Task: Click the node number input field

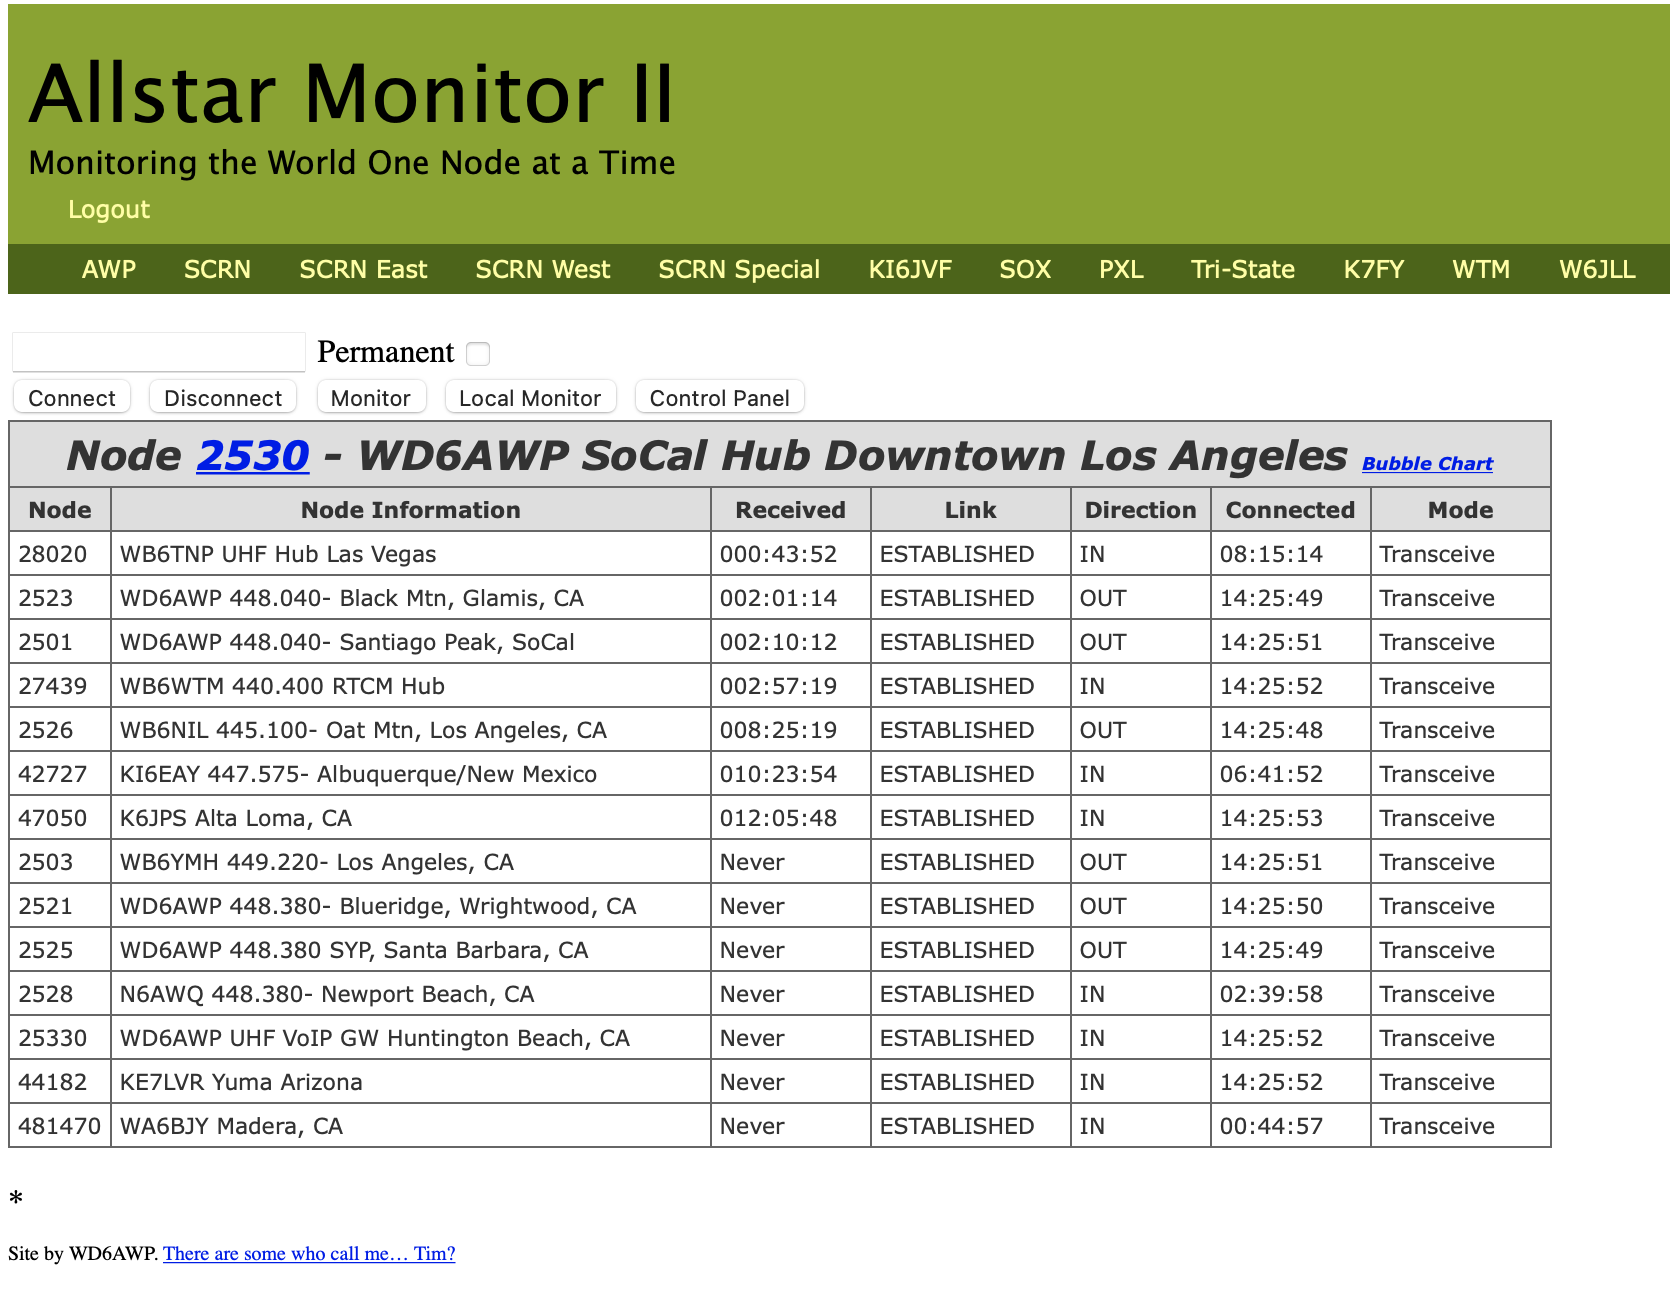Action: [x=159, y=352]
